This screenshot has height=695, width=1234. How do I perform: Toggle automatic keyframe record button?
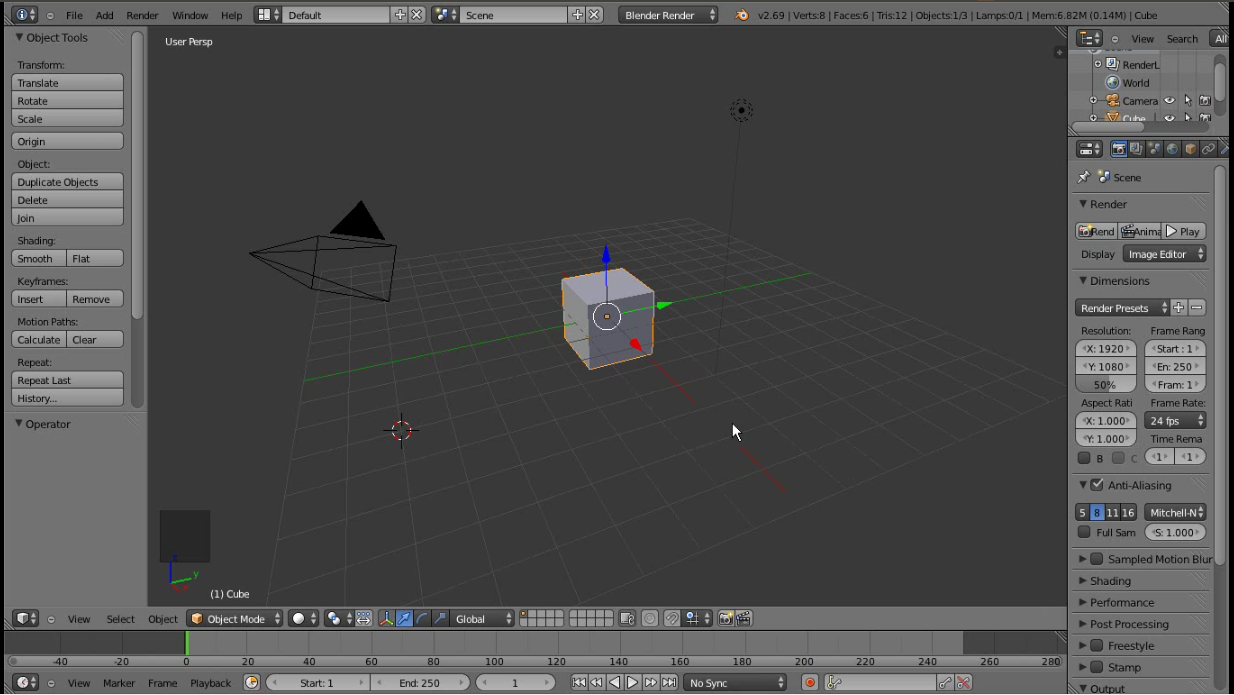(810, 683)
